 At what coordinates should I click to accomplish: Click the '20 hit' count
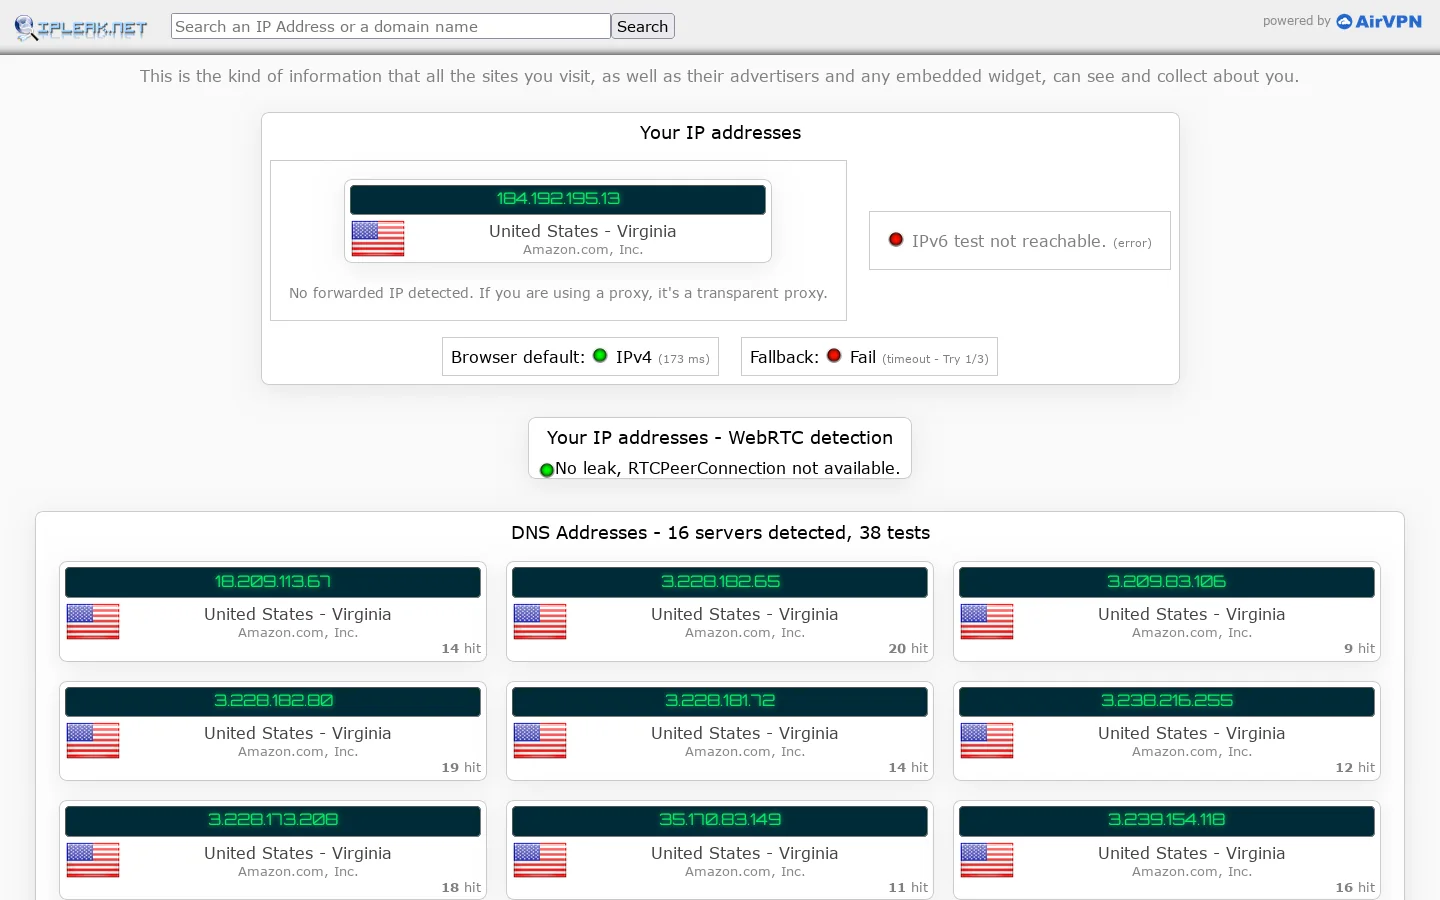coord(908,649)
